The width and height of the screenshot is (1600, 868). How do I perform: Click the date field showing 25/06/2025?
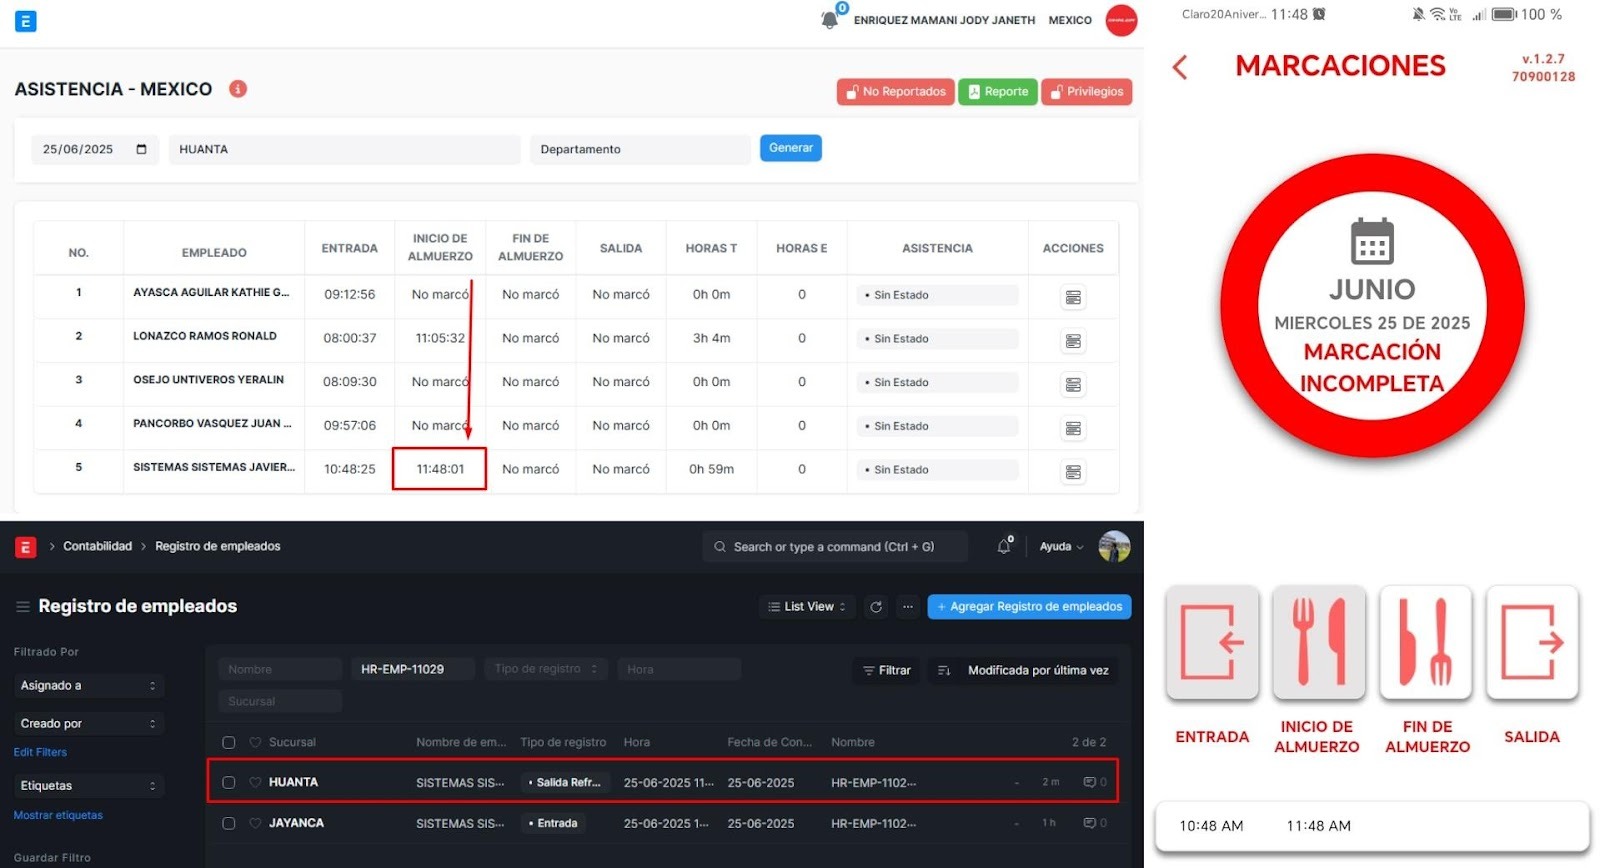93,149
